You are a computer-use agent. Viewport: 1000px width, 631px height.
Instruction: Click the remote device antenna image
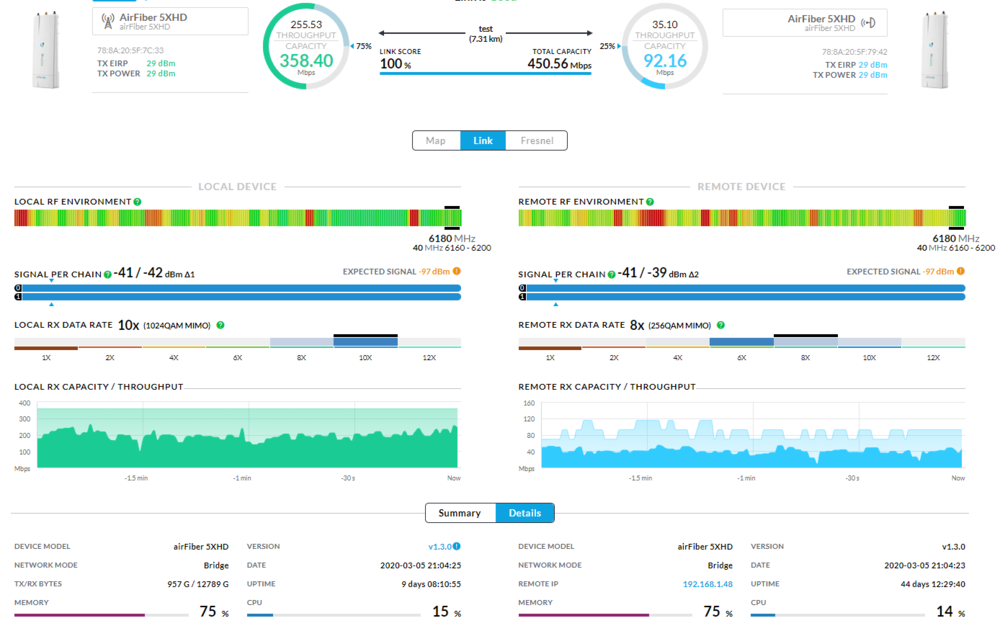click(939, 50)
